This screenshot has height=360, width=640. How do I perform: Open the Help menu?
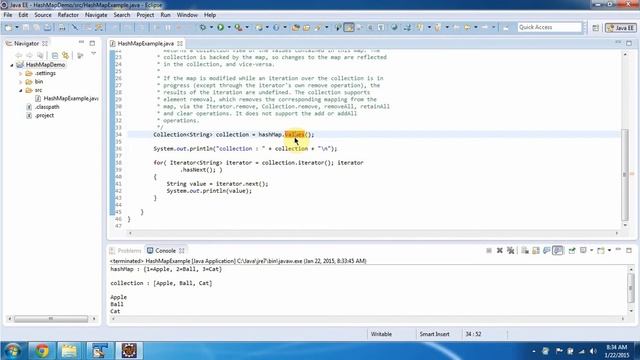pos(210,15)
